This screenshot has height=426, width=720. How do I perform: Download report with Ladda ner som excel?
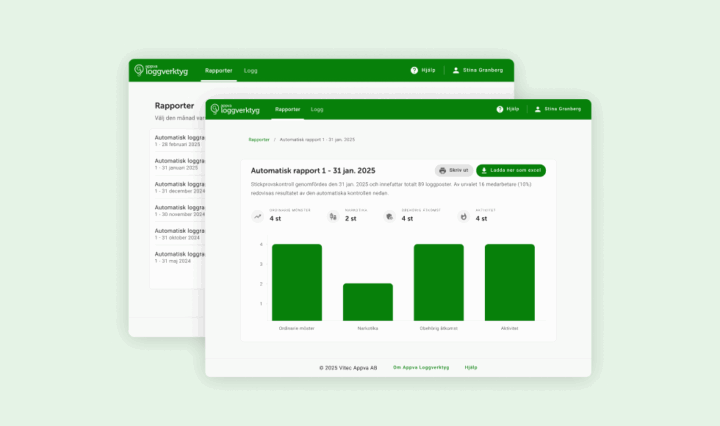pos(510,171)
